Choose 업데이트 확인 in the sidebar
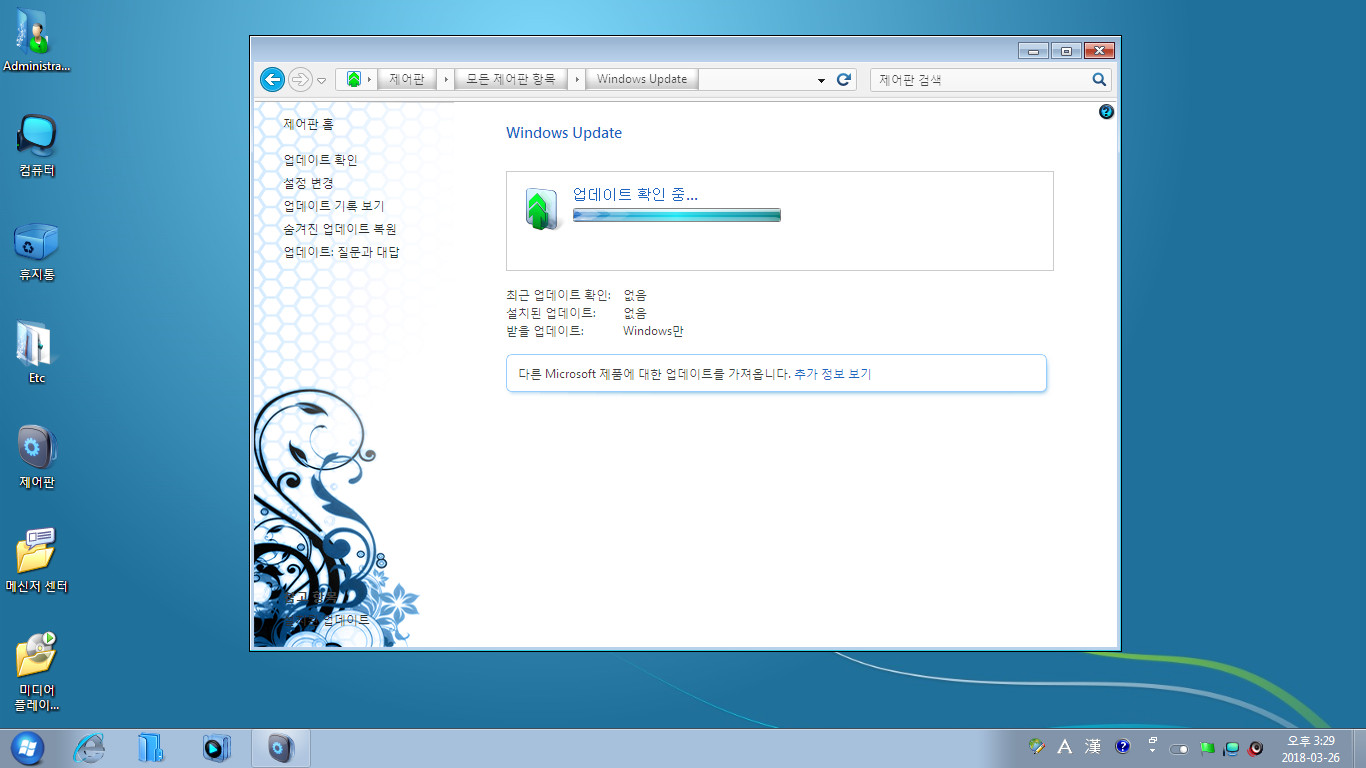1366x768 pixels. pyautogui.click(x=320, y=160)
